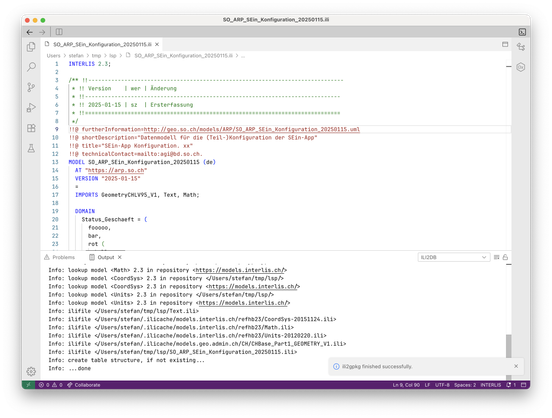Viewport: 552px width, 418px height.
Task: Open models.interlis.ch link in CoordSys lookup line
Action: coord(252,287)
